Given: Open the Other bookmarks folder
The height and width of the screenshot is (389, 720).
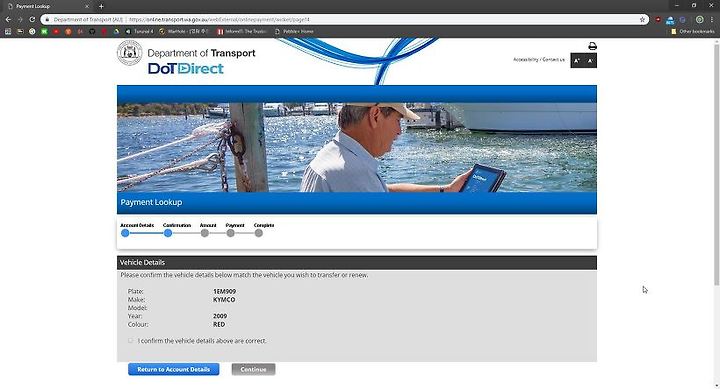Looking at the screenshot, I should [692, 31].
